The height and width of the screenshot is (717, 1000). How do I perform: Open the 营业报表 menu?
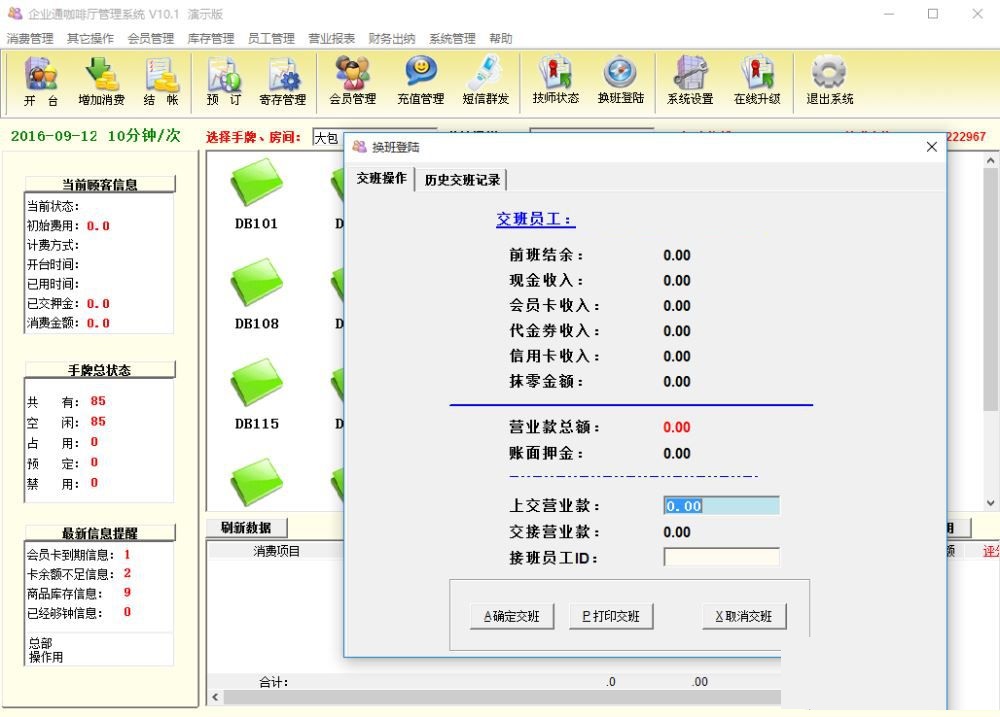331,38
